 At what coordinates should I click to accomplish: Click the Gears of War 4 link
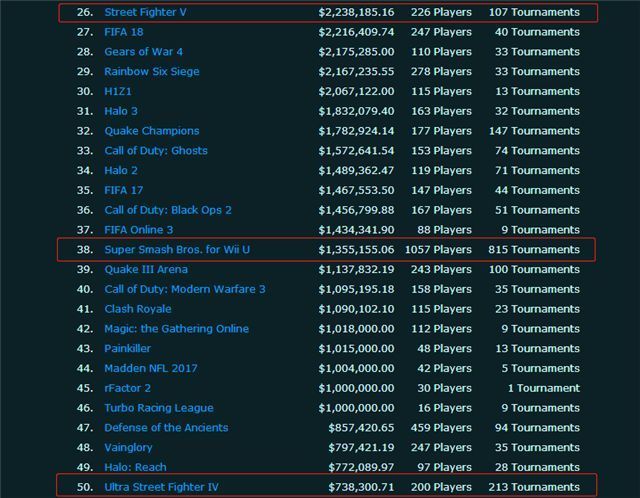[x=144, y=52]
